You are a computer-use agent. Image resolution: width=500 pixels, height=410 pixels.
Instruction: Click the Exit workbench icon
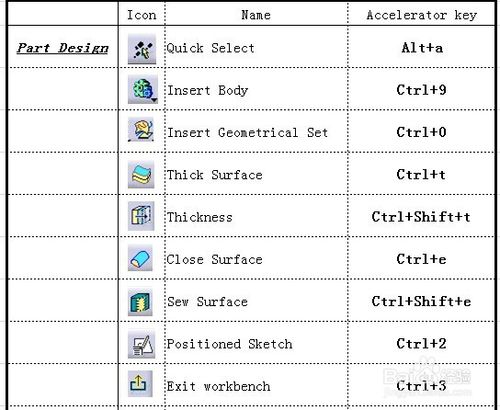140,384
